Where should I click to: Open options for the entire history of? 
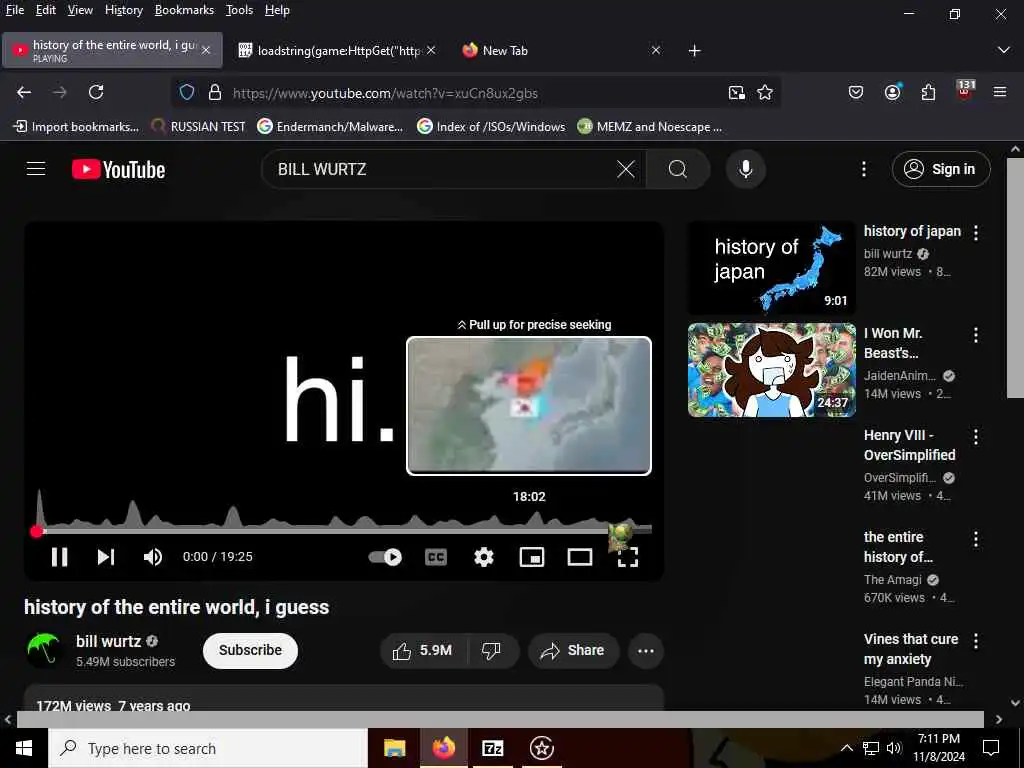tap(976, 539)
